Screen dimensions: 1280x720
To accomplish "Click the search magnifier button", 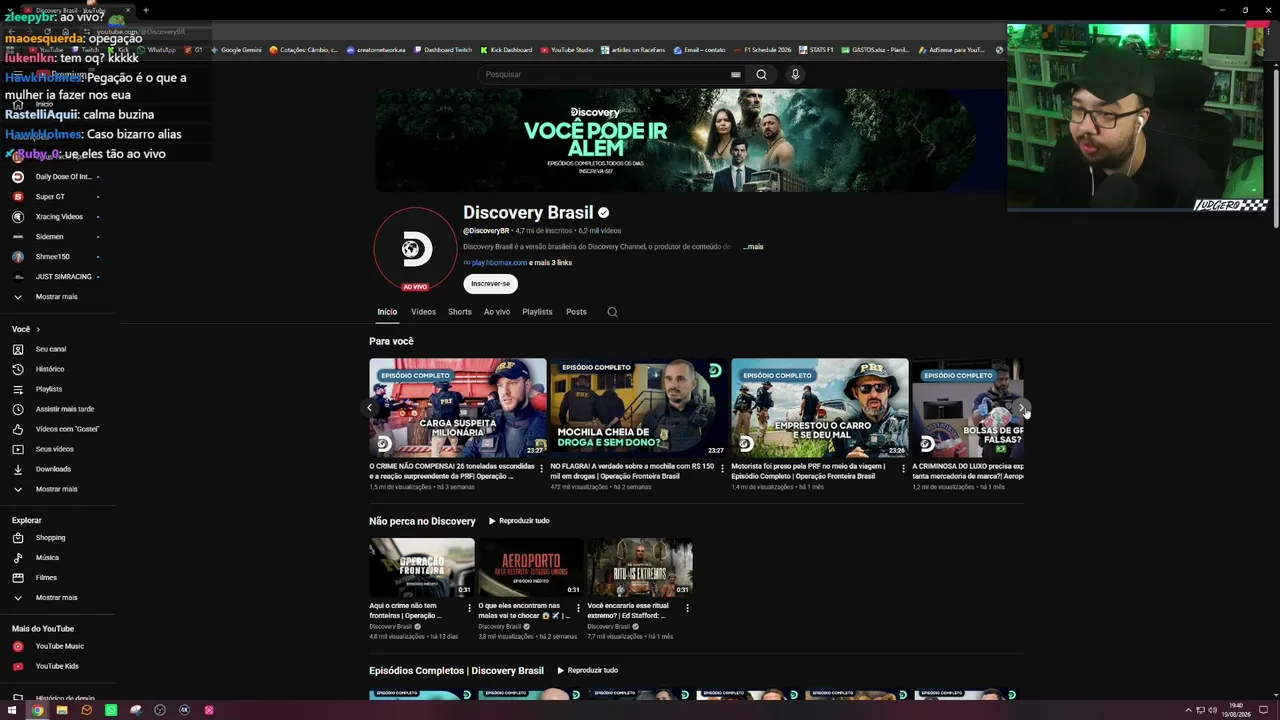I will point(761,74).
